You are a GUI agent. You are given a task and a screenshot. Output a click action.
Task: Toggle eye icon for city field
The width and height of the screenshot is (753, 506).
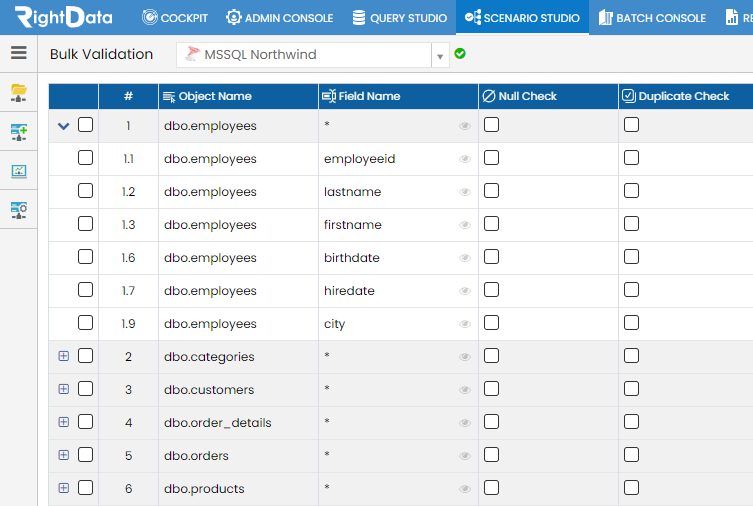point(464,324)
